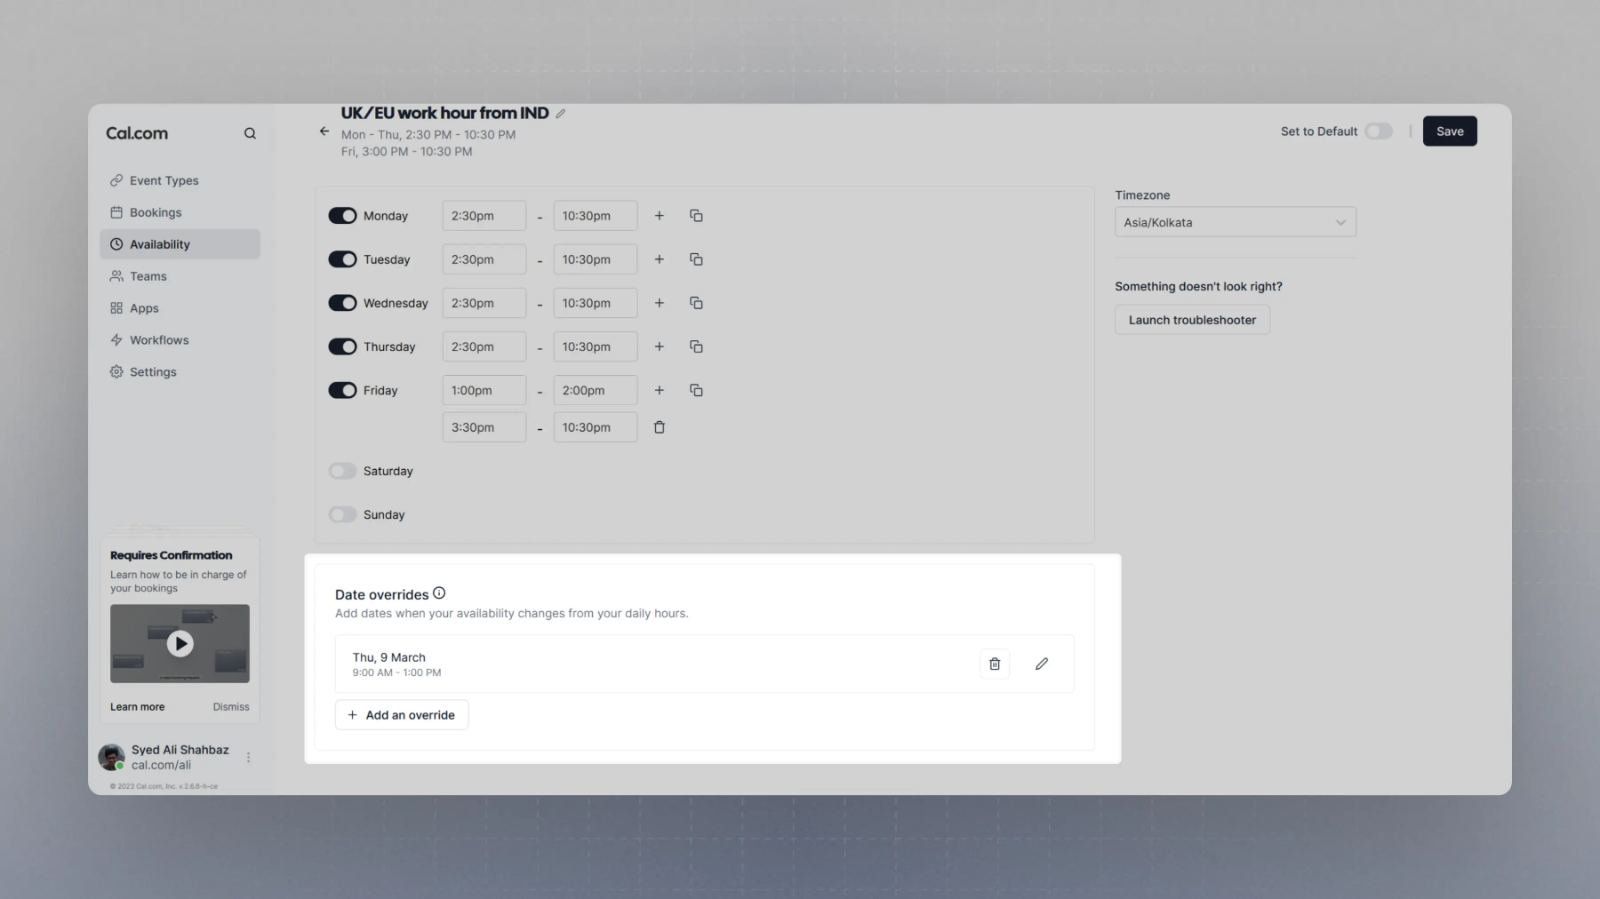1600x899 pixels.
Task: Copy Tuesday's times to other days
Action: 696,260
